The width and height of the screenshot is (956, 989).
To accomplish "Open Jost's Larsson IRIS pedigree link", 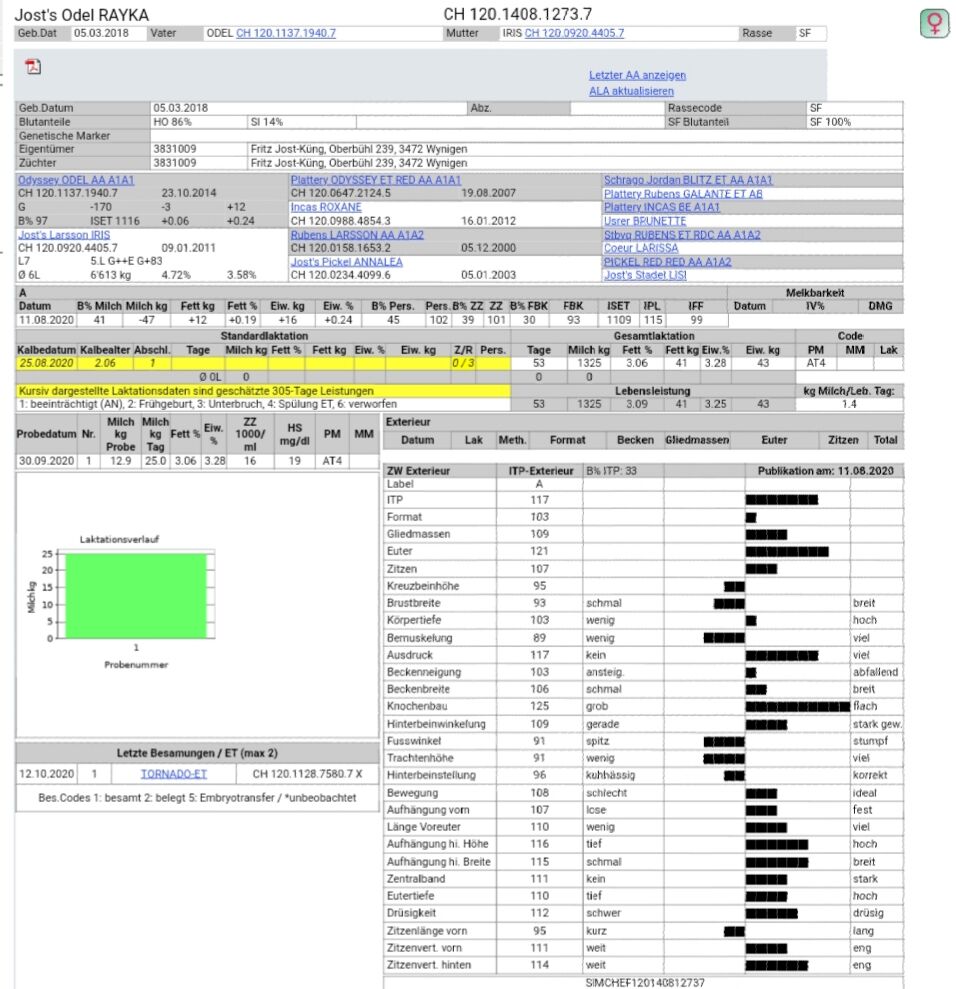I will (x=64, y=235).
